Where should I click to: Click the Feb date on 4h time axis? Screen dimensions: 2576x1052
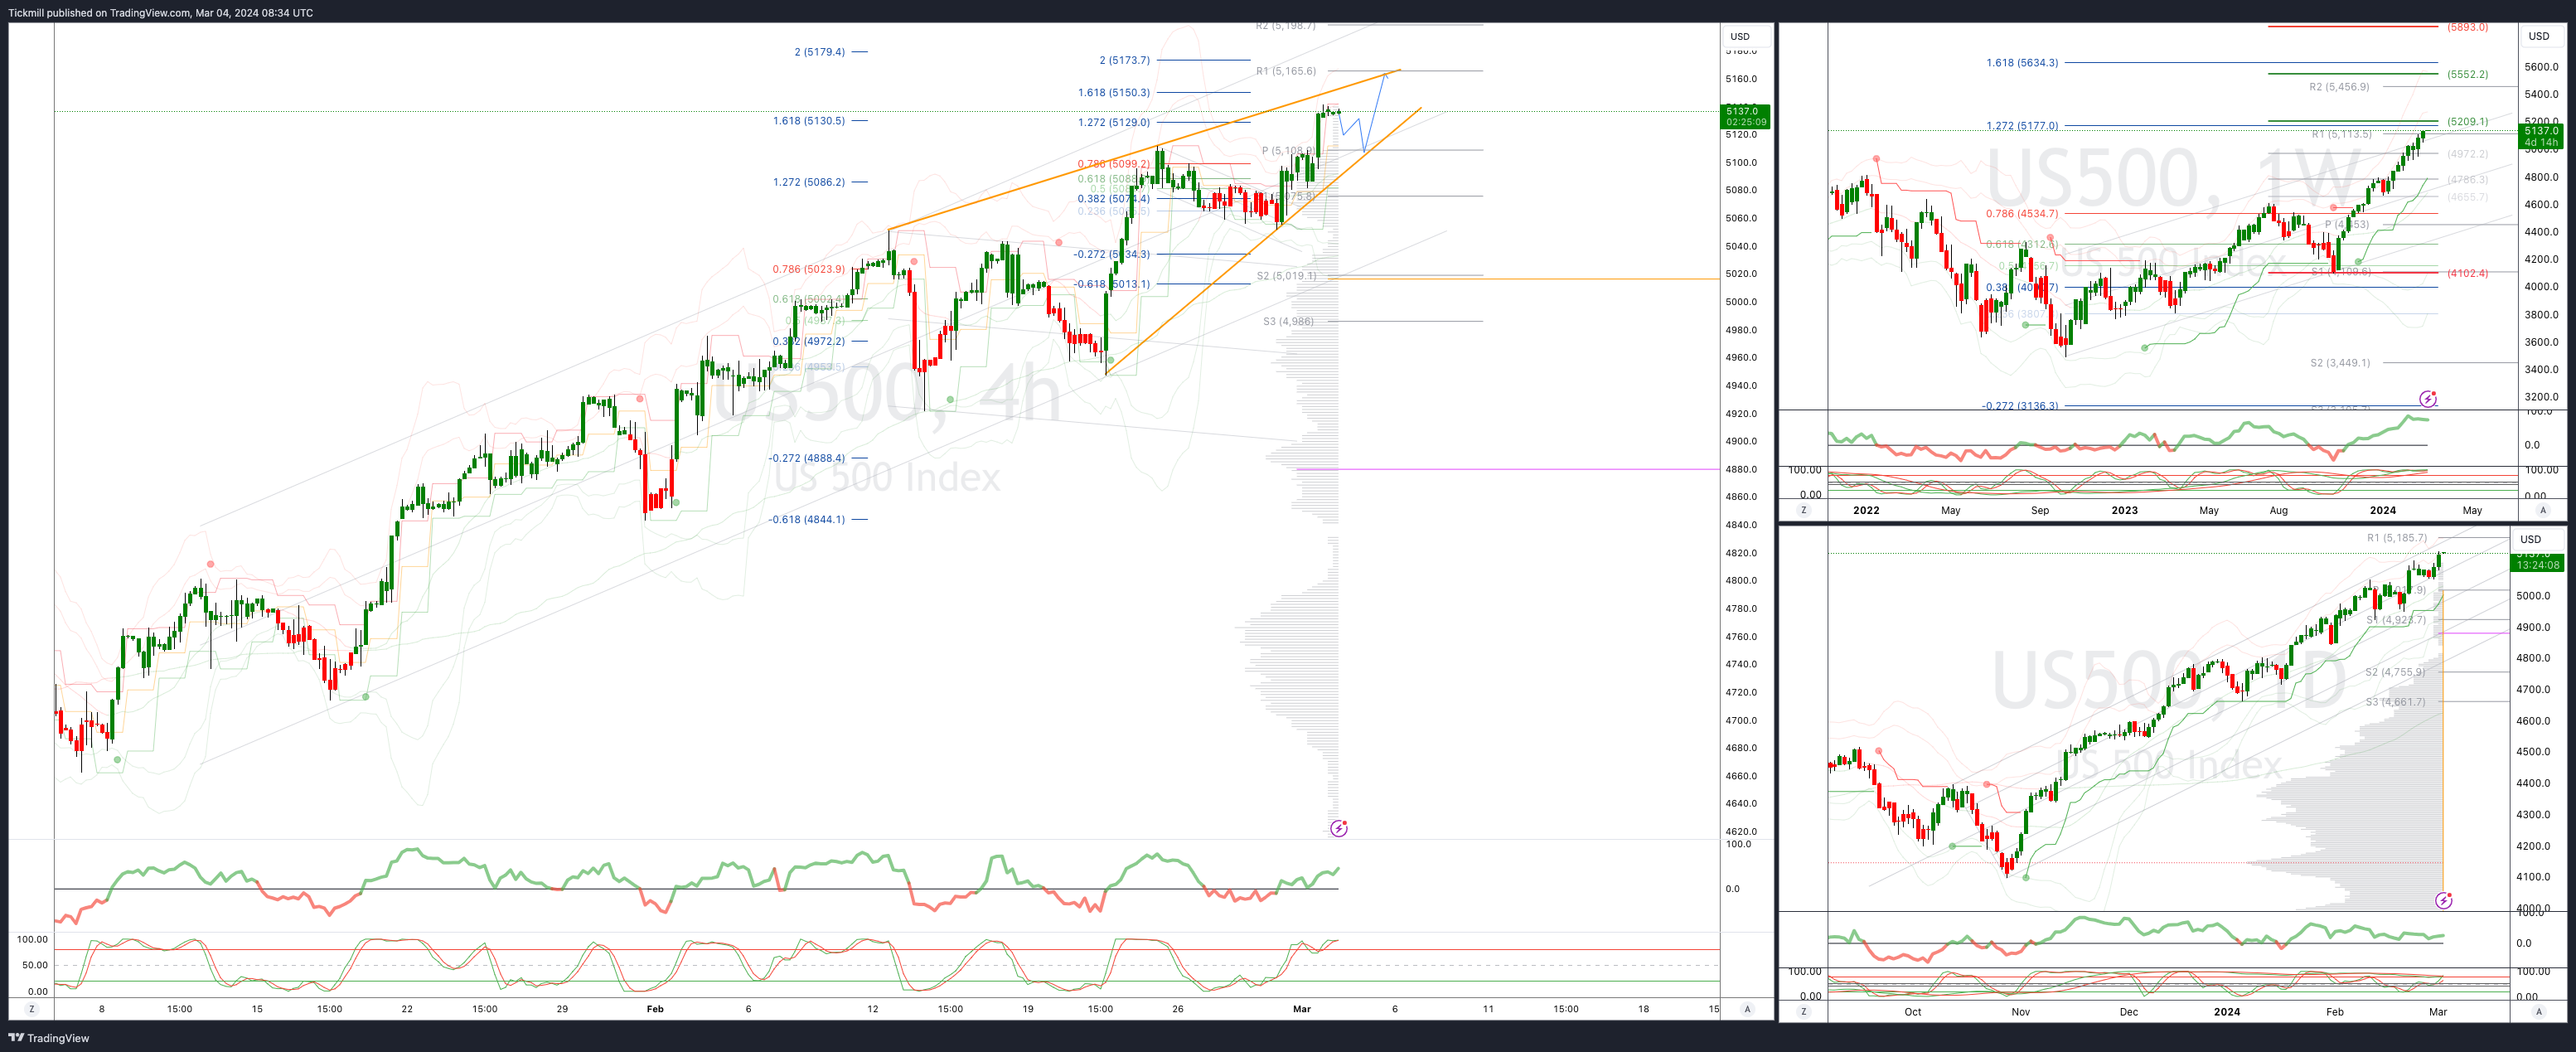click(x=655, y=1009)
